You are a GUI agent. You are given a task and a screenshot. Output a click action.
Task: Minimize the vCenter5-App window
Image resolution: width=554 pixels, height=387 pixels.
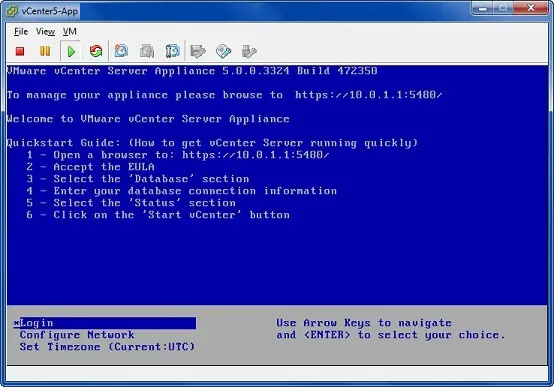pos(482,8)
